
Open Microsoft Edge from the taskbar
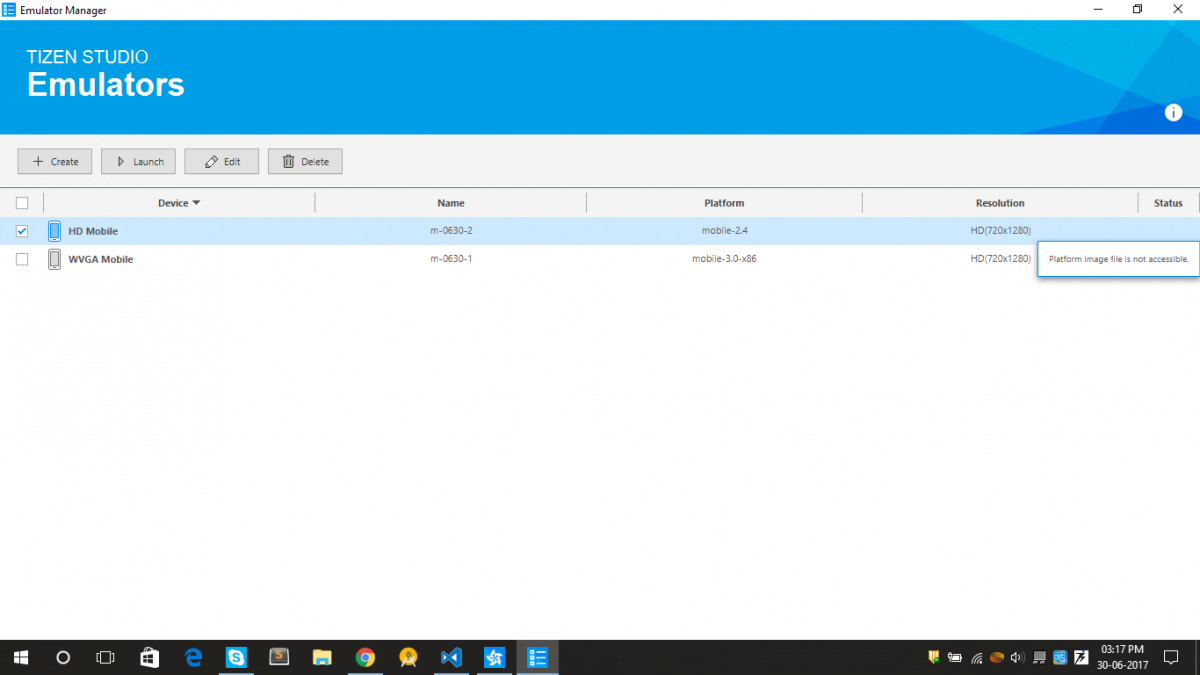click(x=193, y=657)
